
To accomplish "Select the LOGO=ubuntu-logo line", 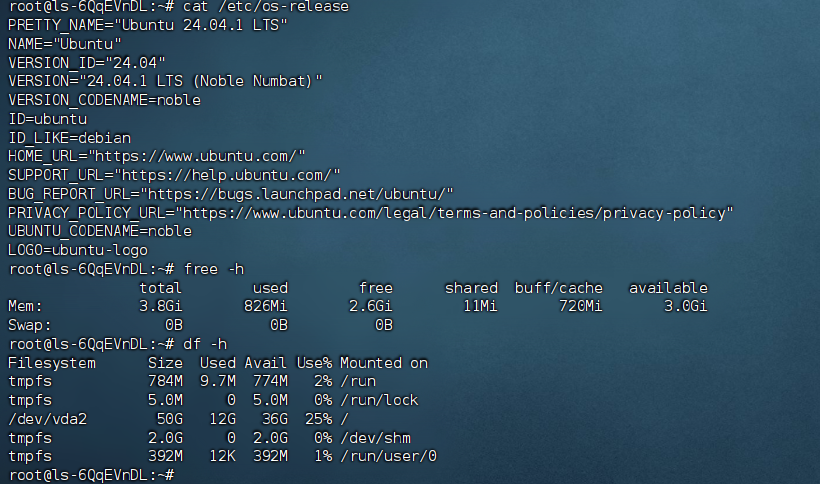I will pos(78,250).
